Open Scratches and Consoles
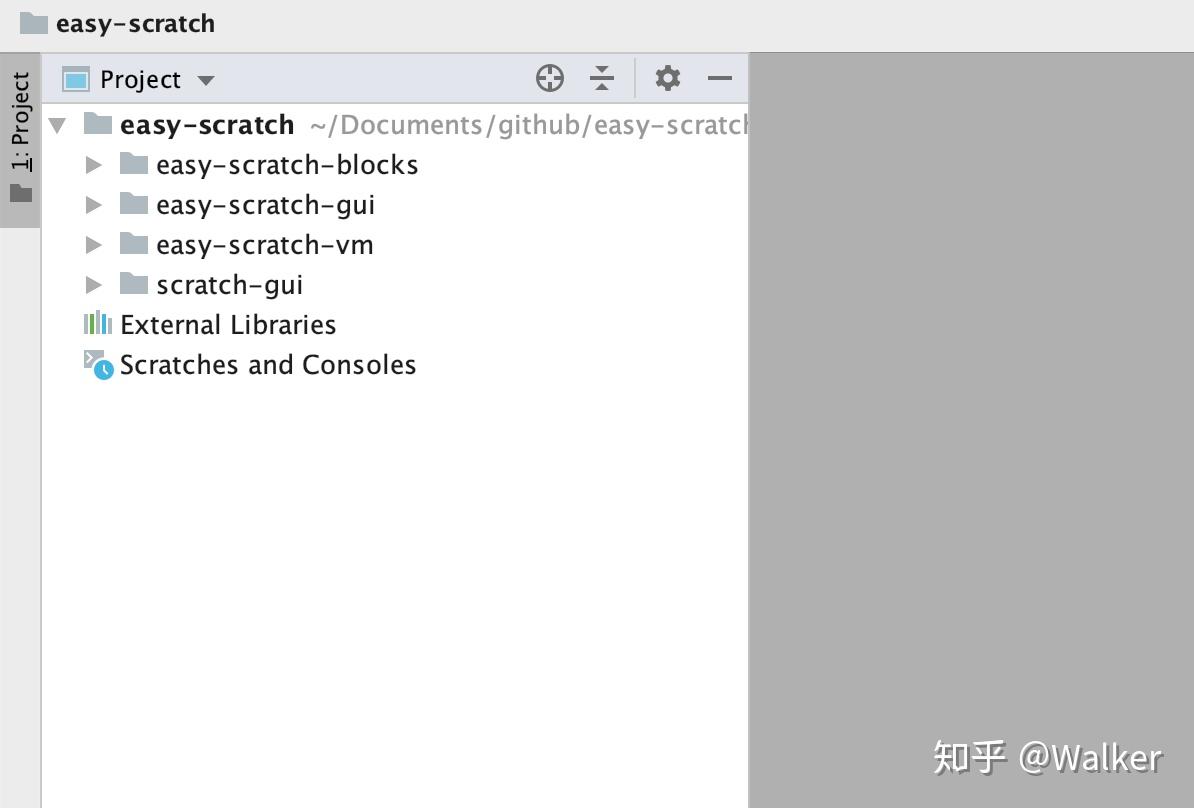The height and width of the screenshot is (808, 1194). 268,363
